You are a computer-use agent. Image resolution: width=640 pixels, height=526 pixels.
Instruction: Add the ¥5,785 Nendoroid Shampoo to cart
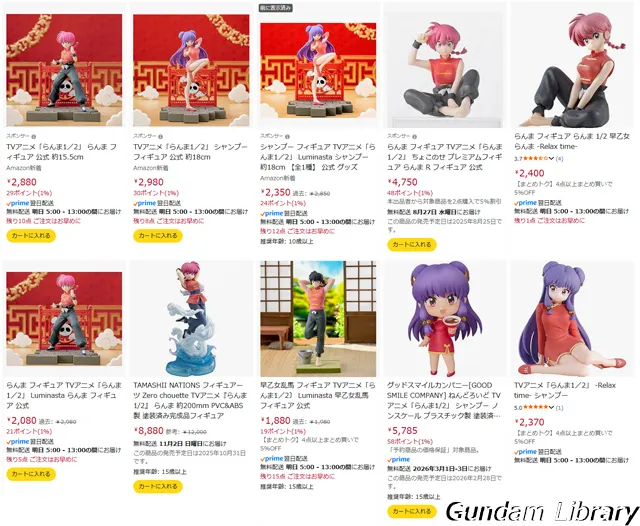pos(412,511)
